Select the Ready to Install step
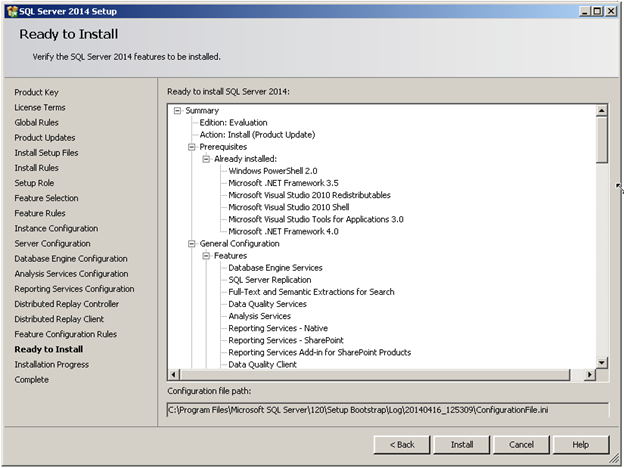This screenshot has width=624, height=468. click(49, 349)
